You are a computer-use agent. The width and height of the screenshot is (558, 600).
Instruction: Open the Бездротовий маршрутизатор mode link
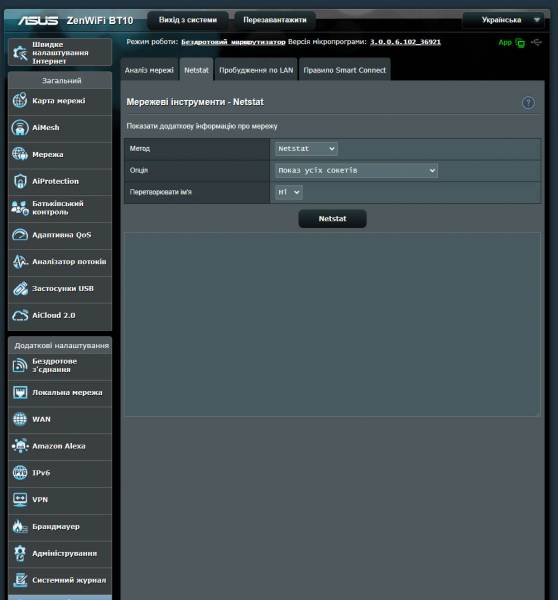point(233,42)
